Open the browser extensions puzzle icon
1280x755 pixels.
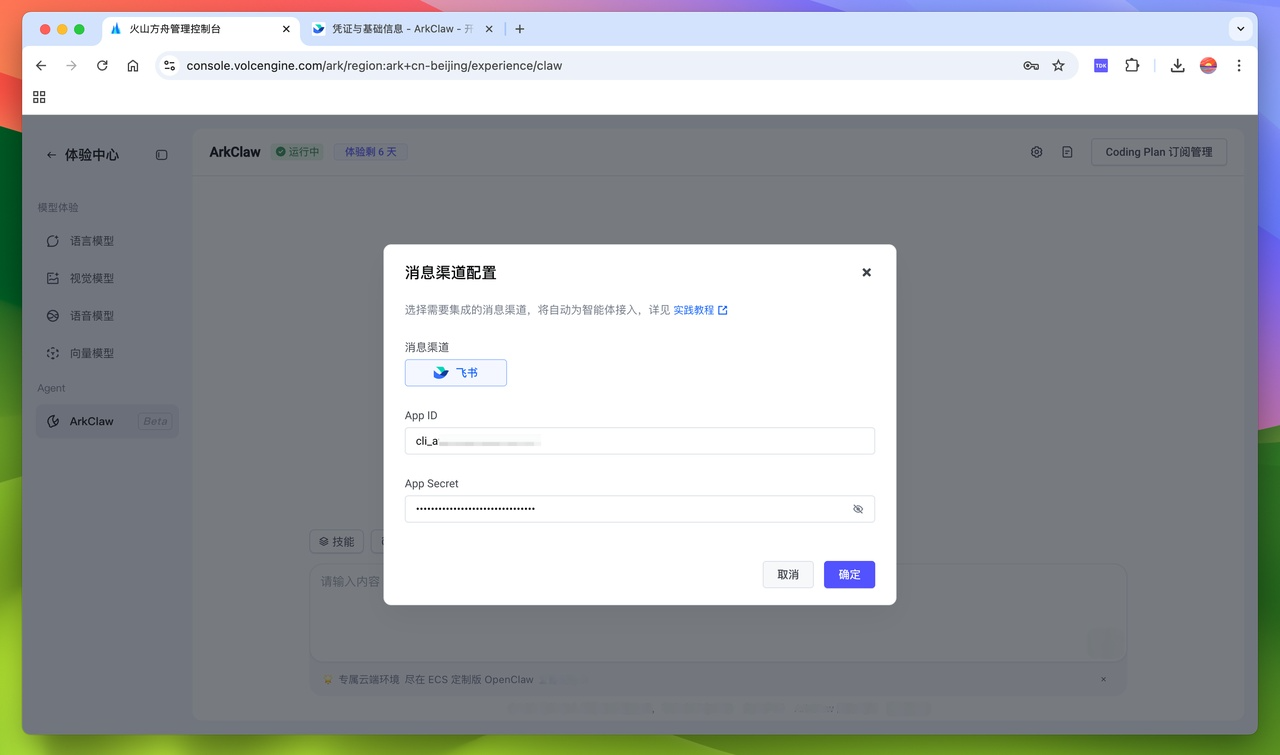click(1132, 65)
